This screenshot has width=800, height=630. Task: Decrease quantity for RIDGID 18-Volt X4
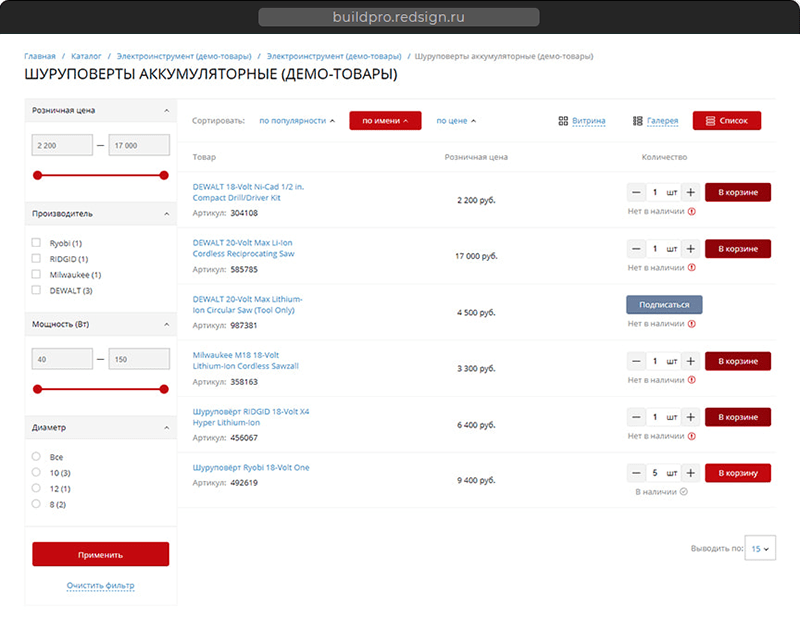pos(636,417)
